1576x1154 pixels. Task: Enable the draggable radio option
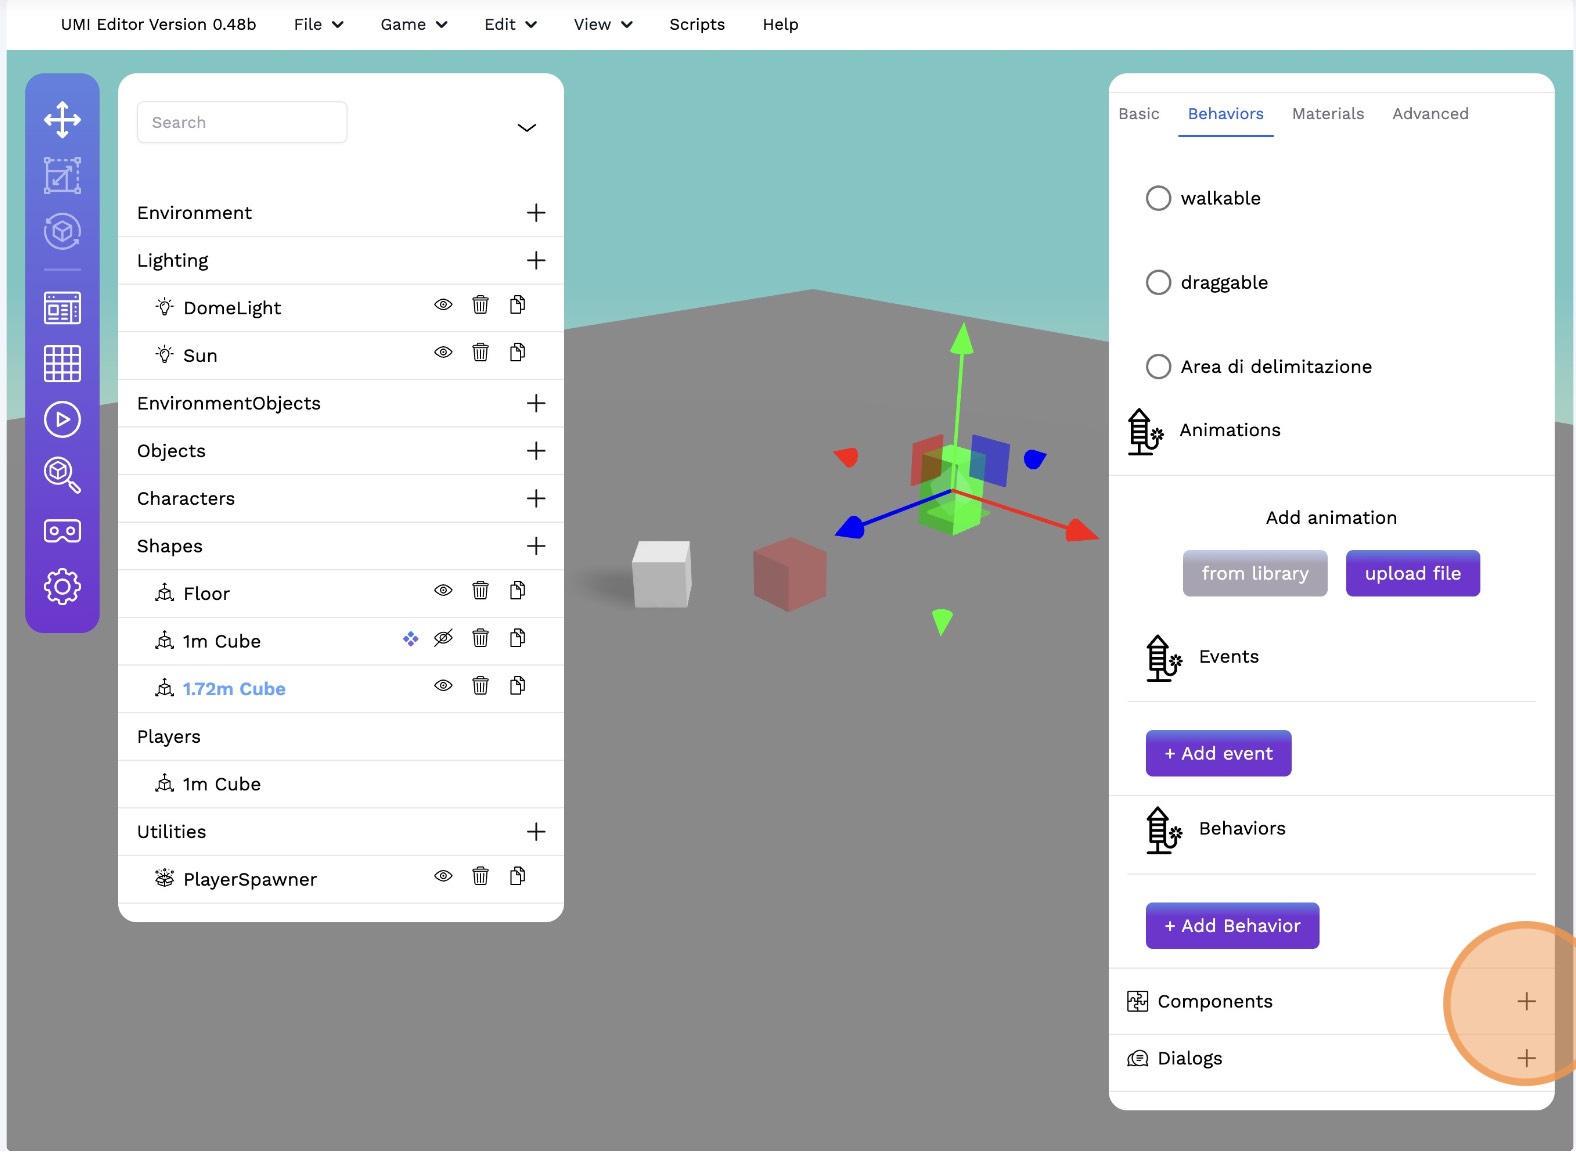click(1158, 283)
